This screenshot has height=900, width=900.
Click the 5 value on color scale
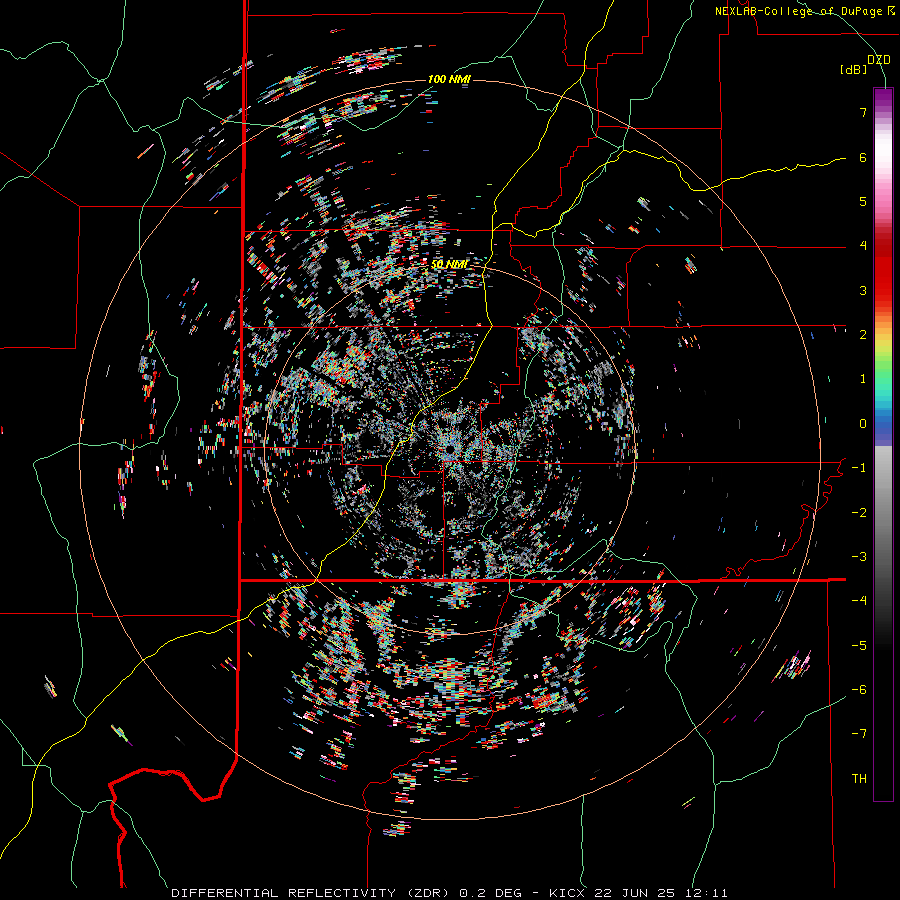[863, 201]
